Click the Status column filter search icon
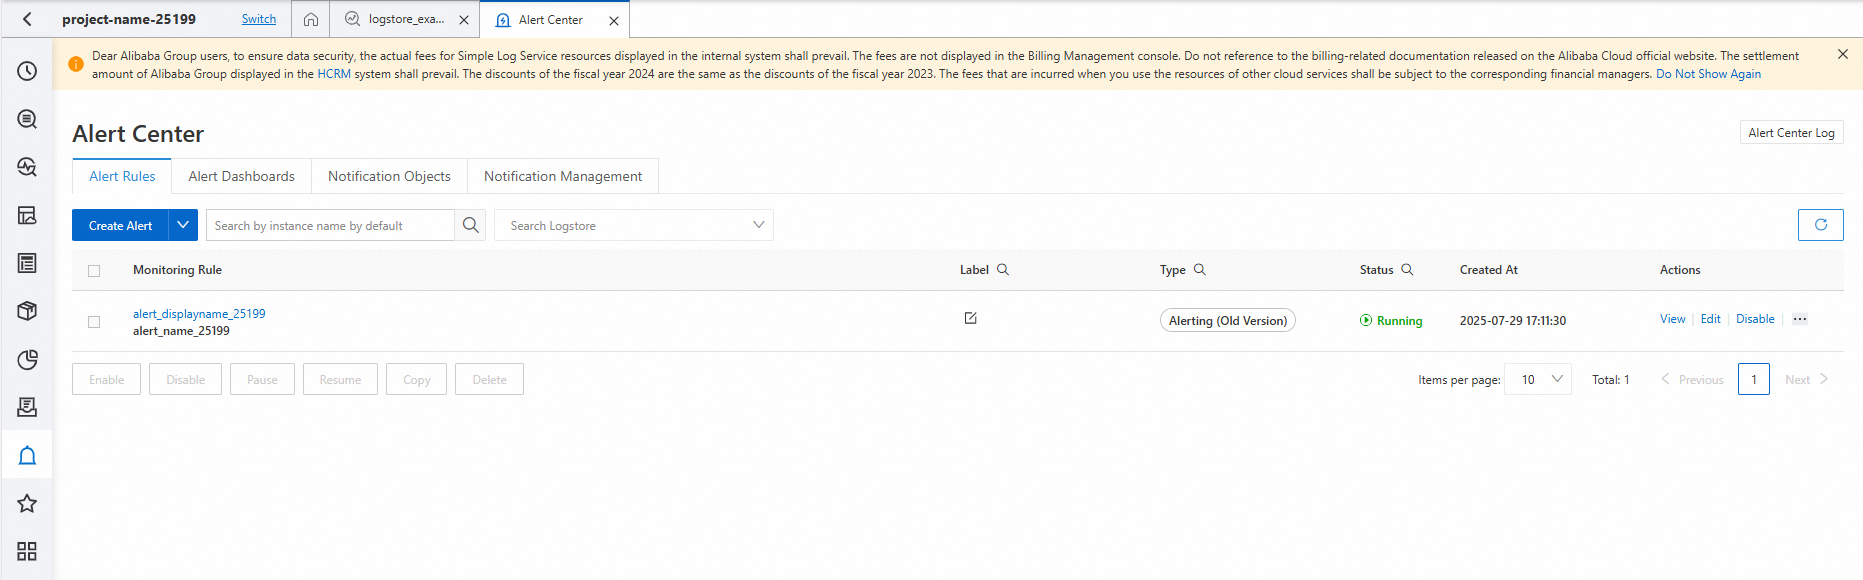 [1406, 270]
